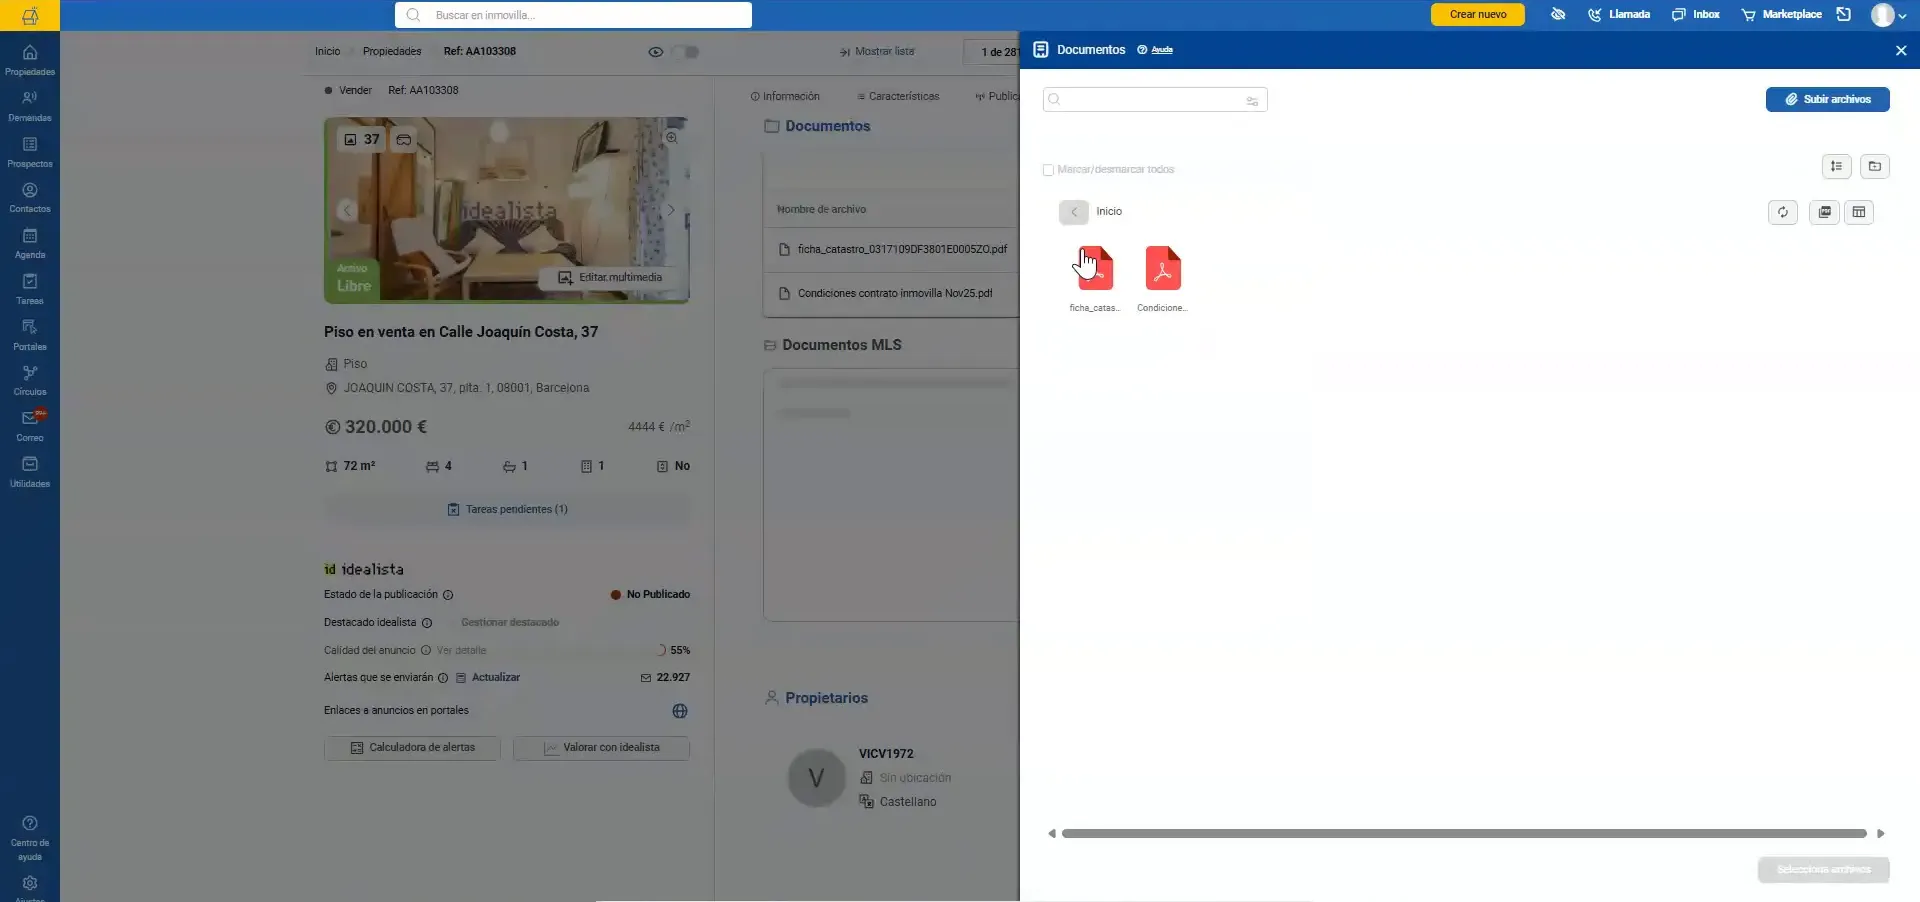Click the info icon beside Estado de la publicación
The image size is (1920, 902).
pos(448,595)
